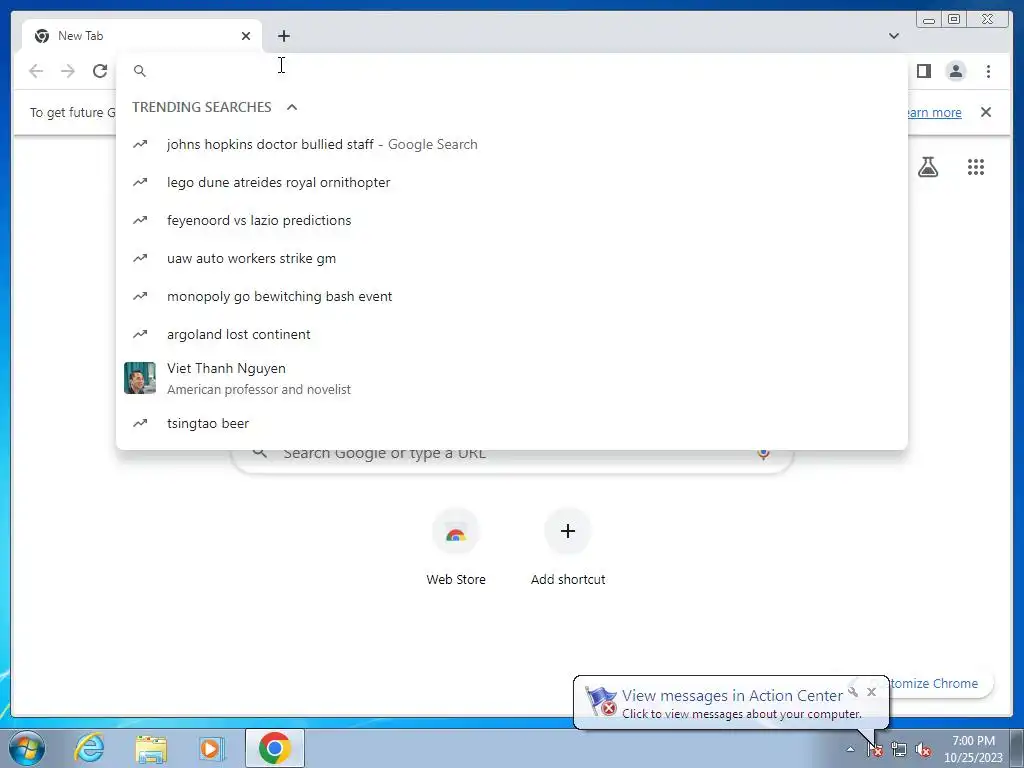Close the Action Center notification balloon
The height and width of the screenshot is (768, 1024).
click(x=871, y=692)
